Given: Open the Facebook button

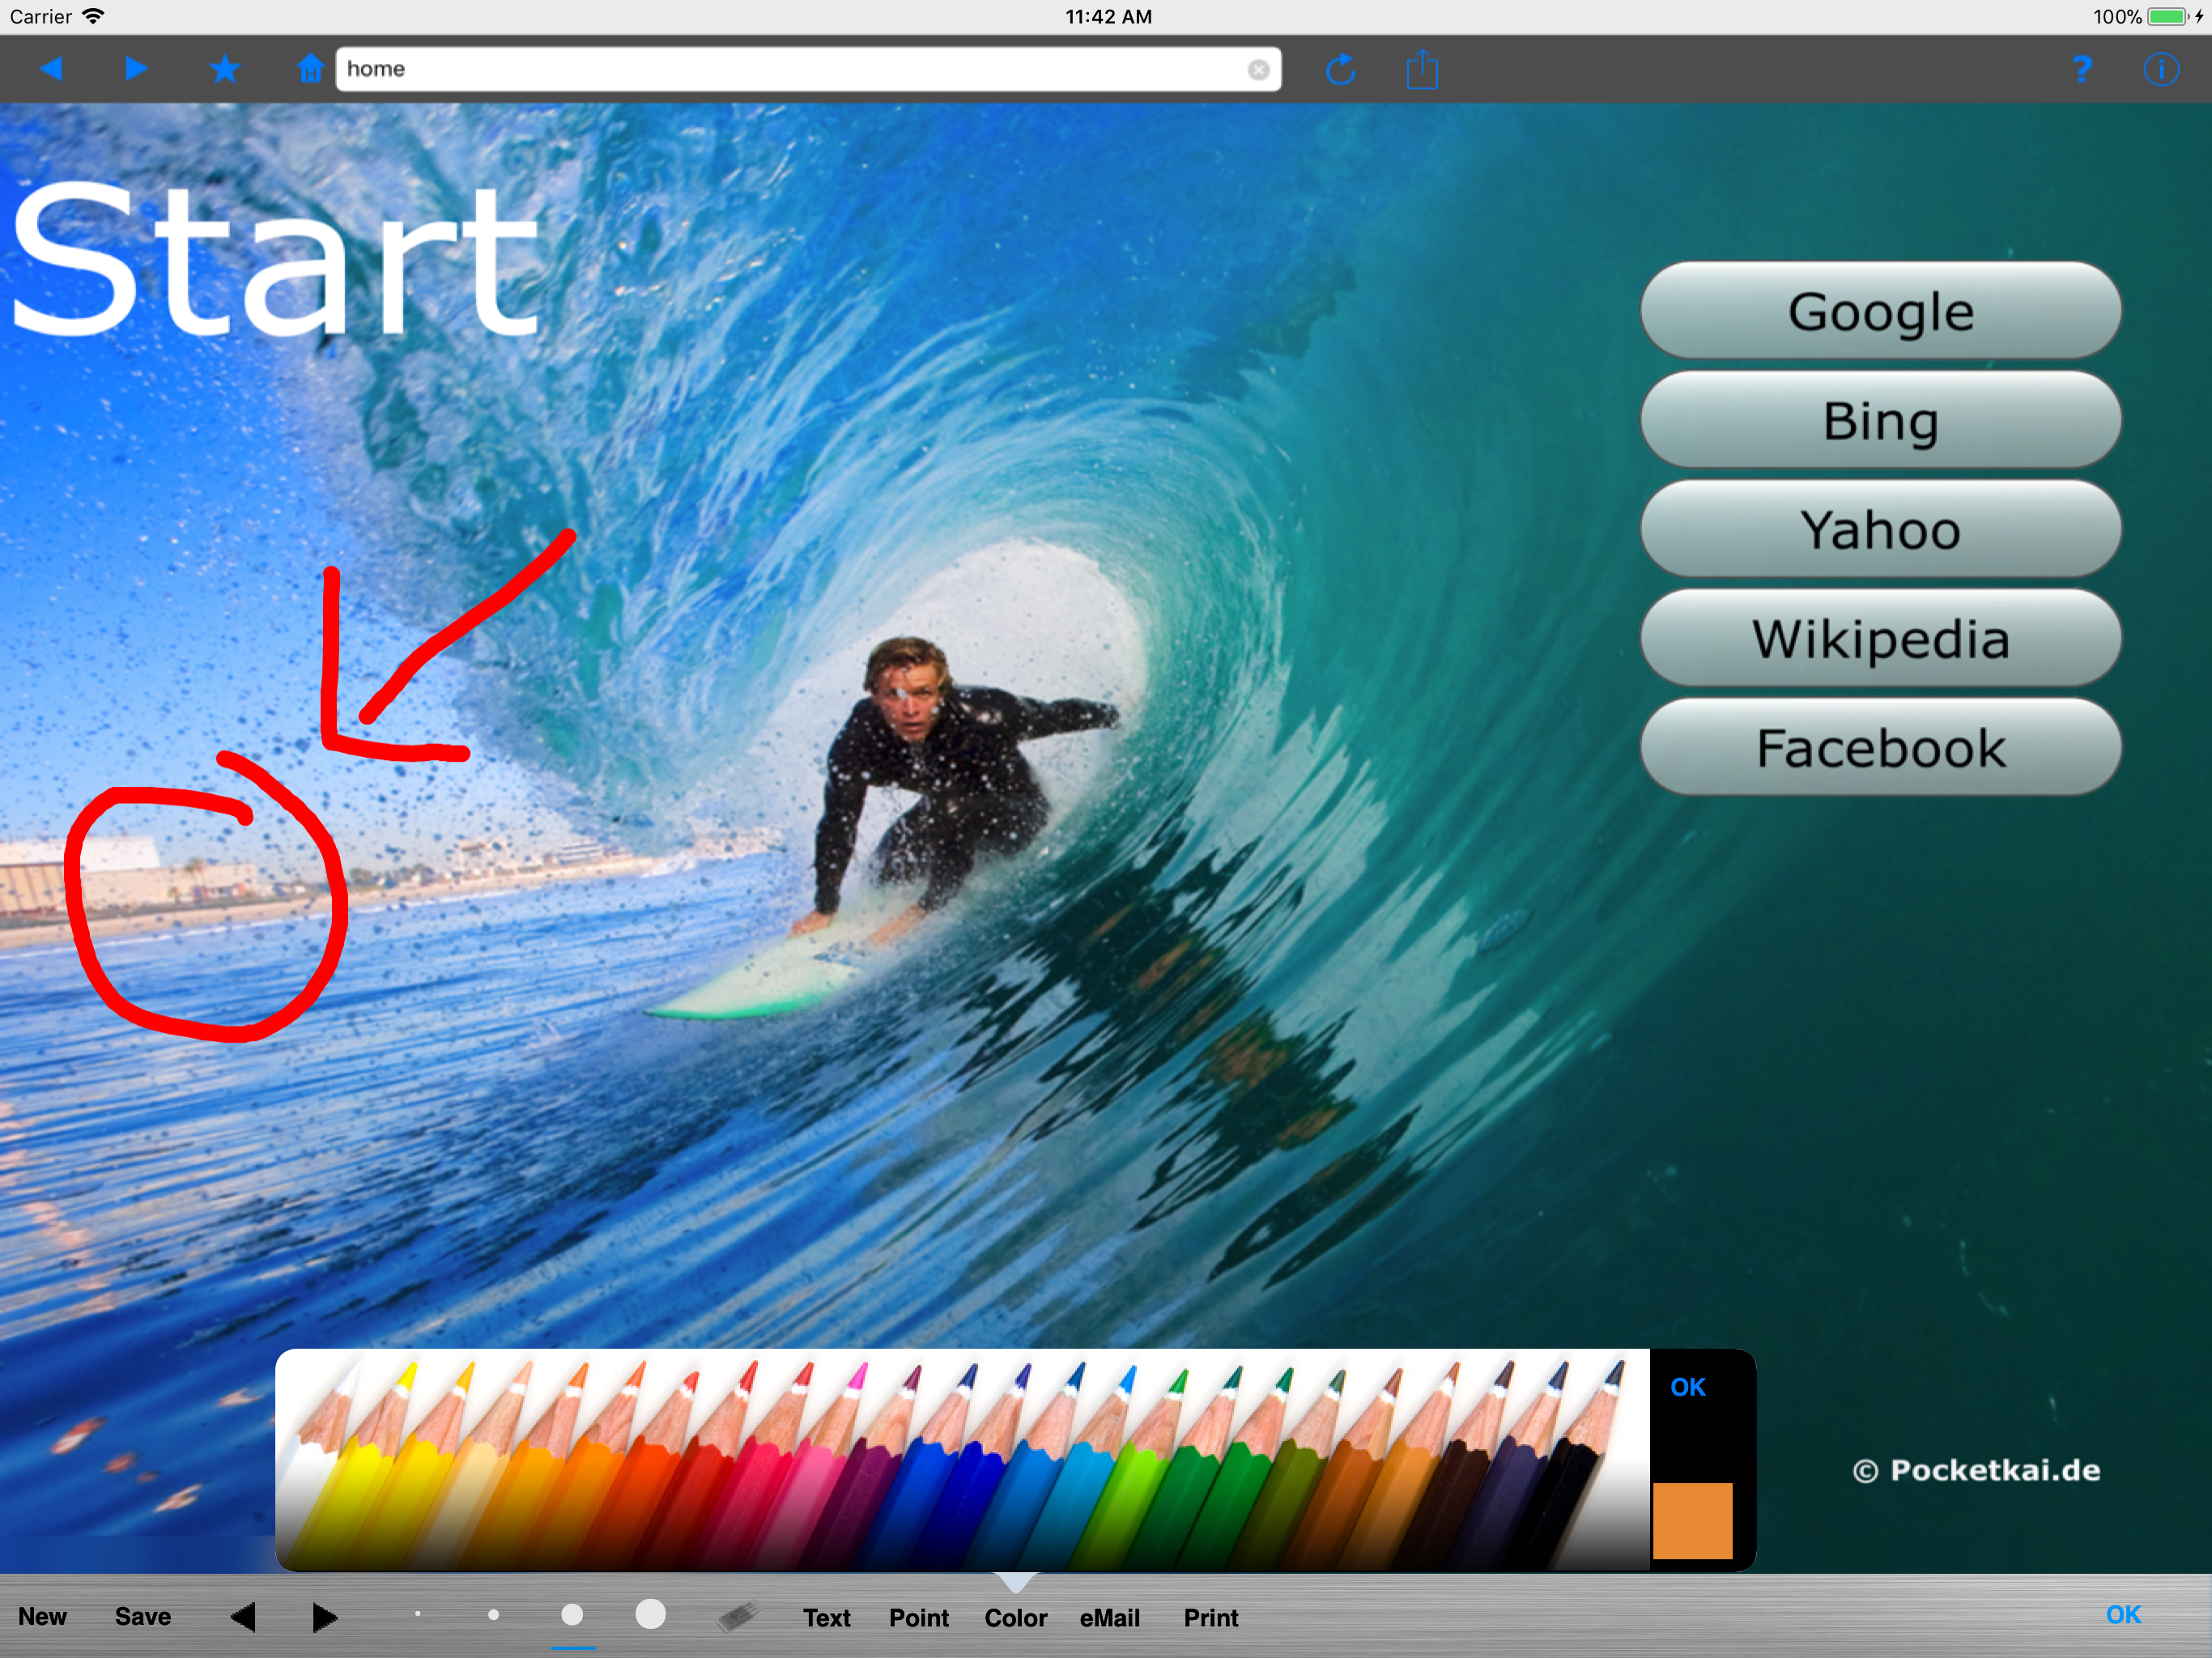Looking at the screenshot, I should 1880,747.
